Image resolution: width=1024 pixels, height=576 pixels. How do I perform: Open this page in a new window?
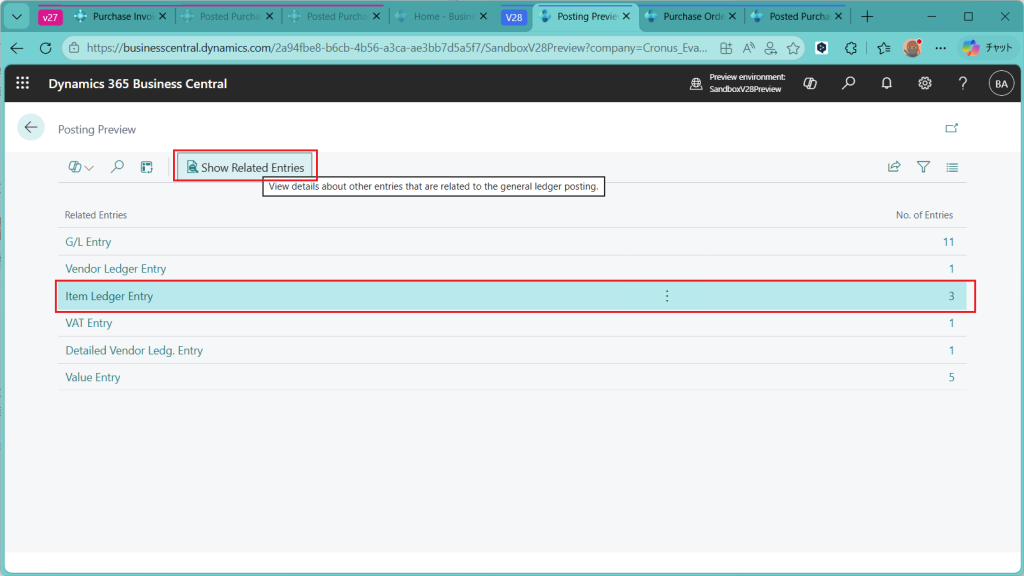pyautogui.click(x=951, y=128)
